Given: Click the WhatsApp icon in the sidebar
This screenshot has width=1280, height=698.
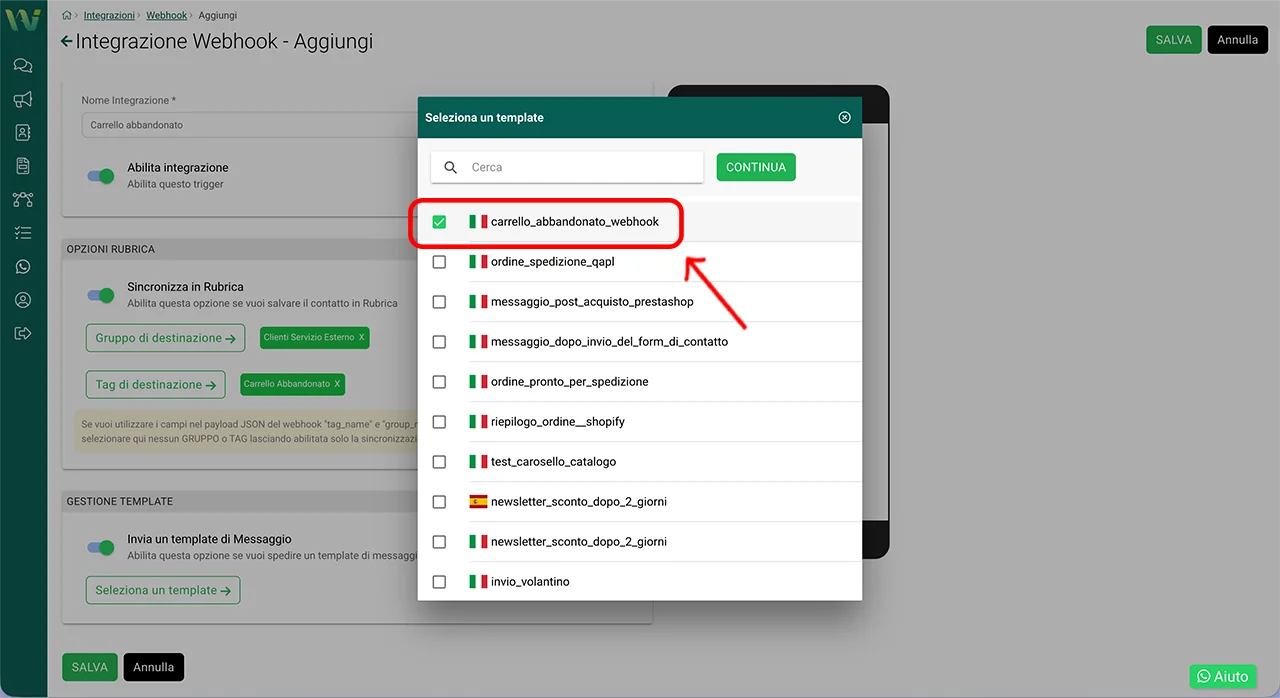Looking at the screenshot, I should coord(23,267).
